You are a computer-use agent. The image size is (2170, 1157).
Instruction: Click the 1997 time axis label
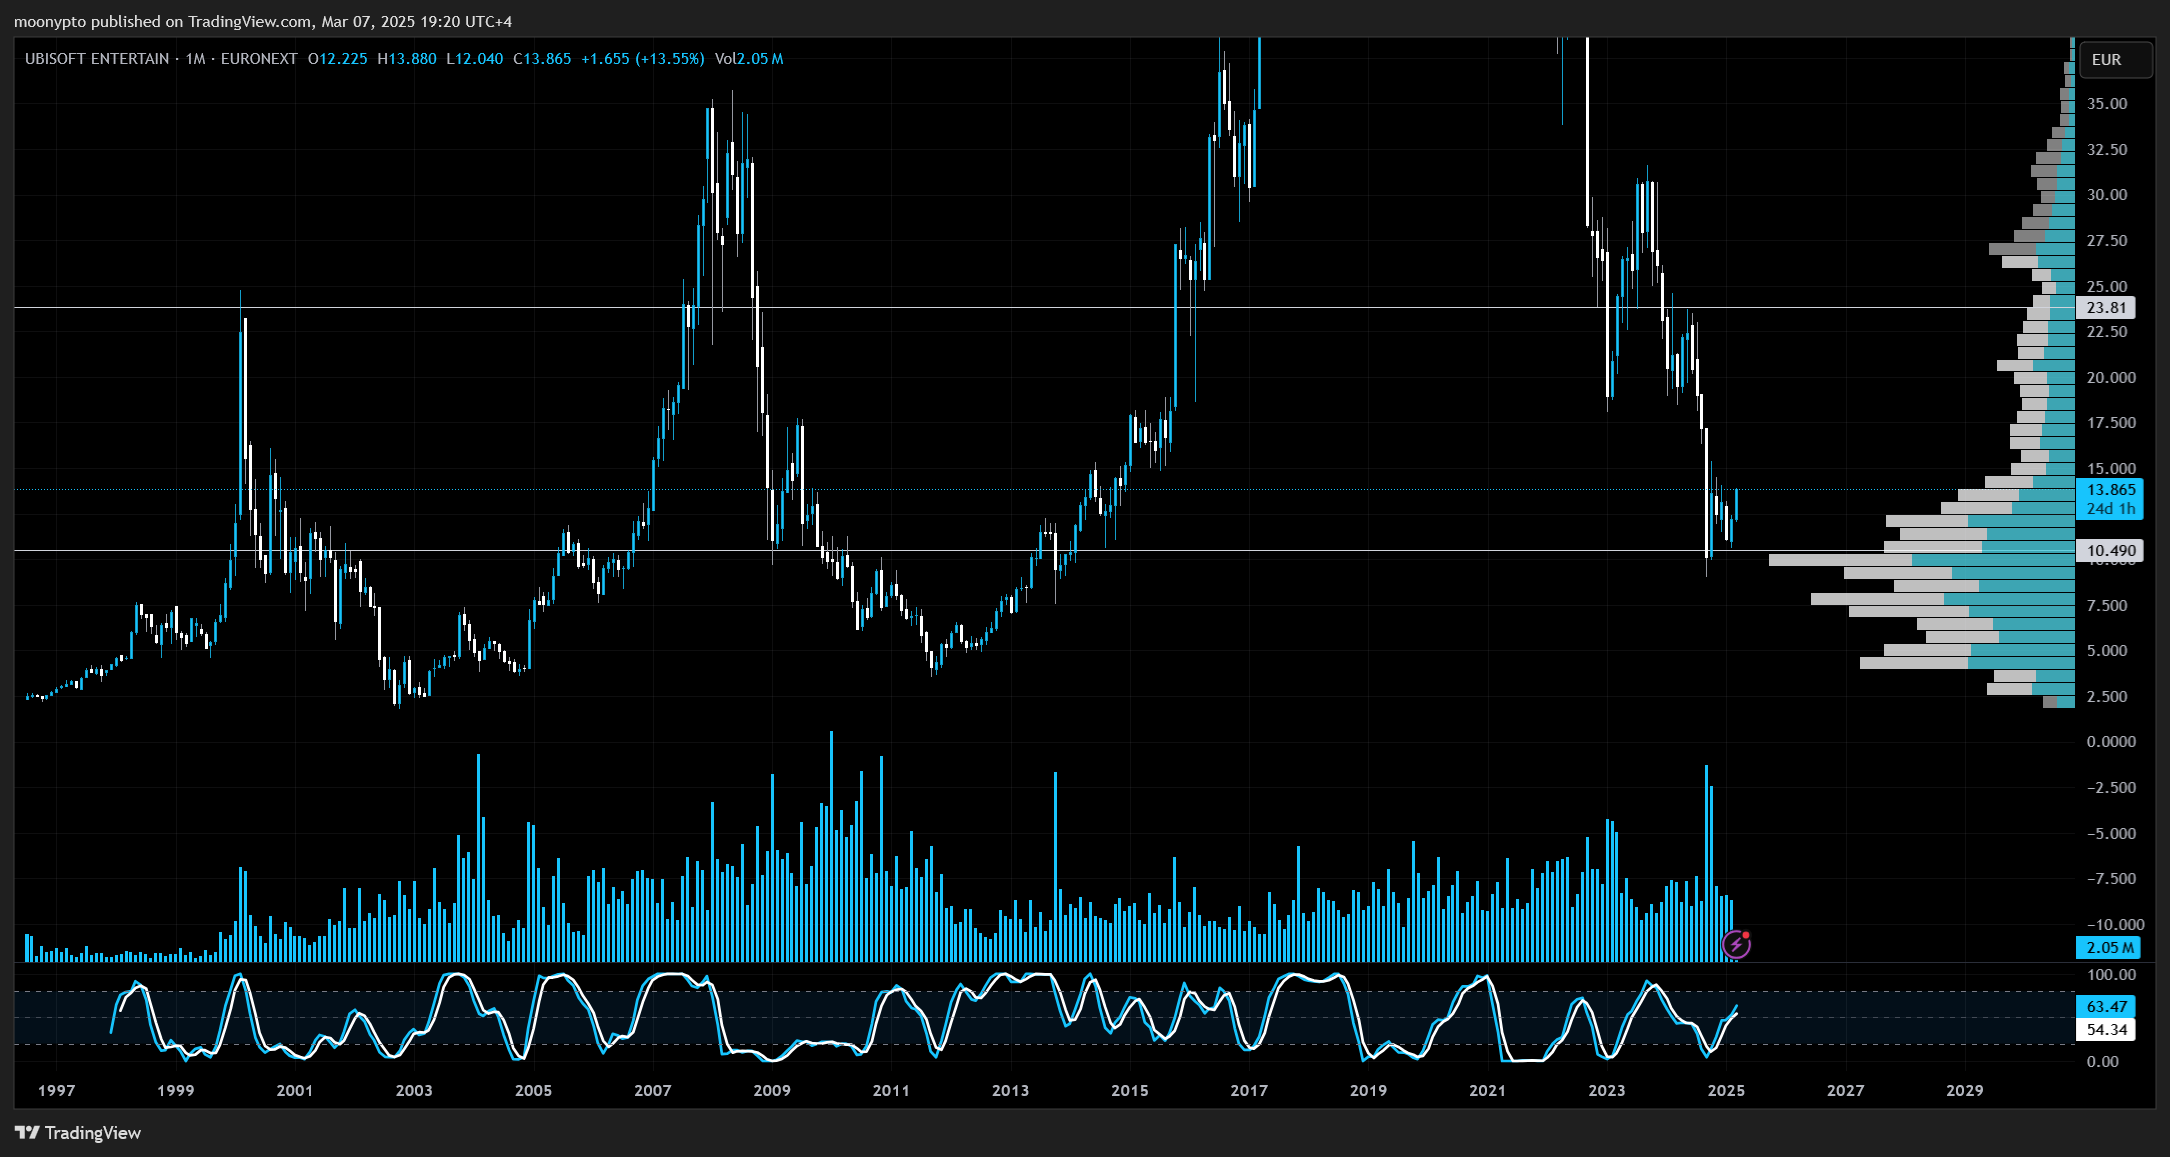click(56, 1091)
